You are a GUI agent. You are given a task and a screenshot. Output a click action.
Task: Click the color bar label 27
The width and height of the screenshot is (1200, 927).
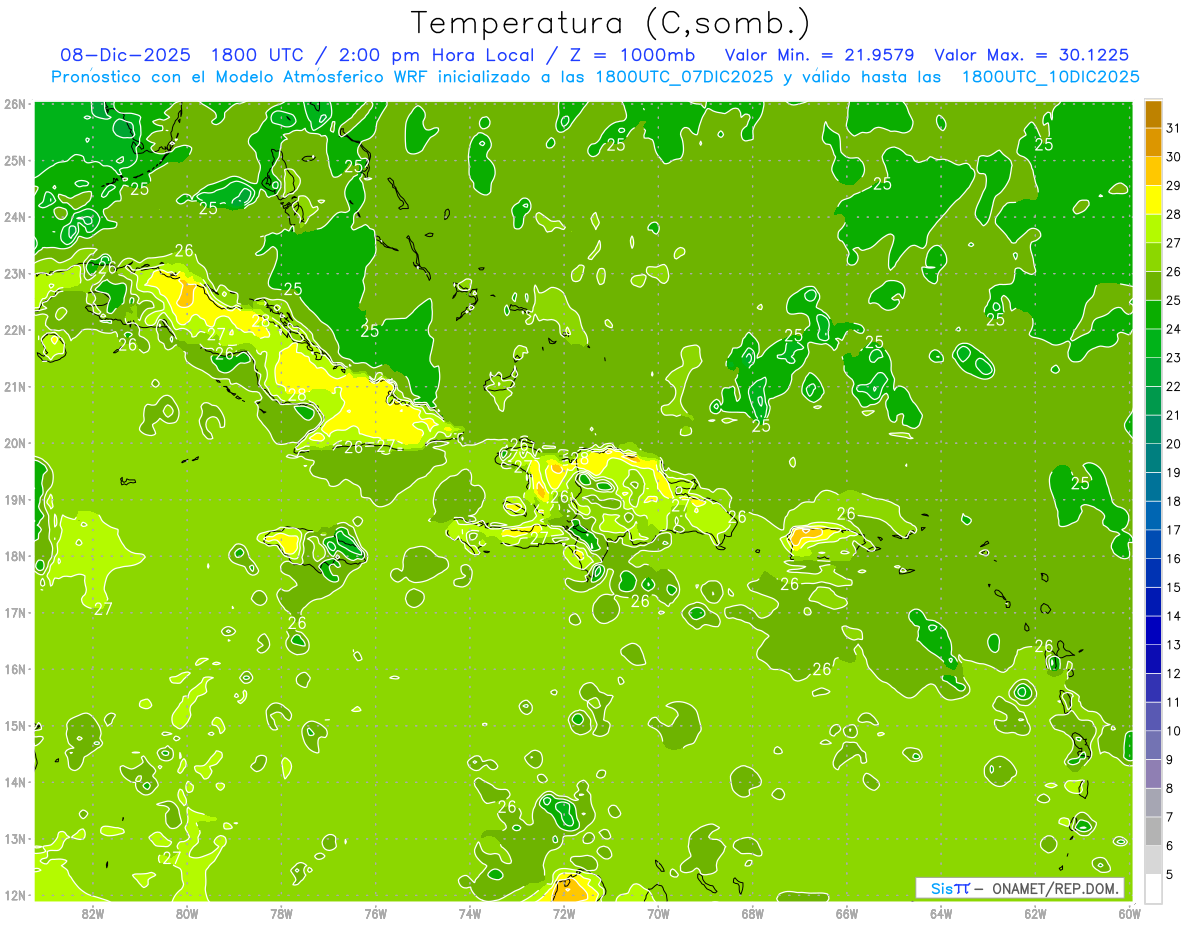coord(1172,243)
